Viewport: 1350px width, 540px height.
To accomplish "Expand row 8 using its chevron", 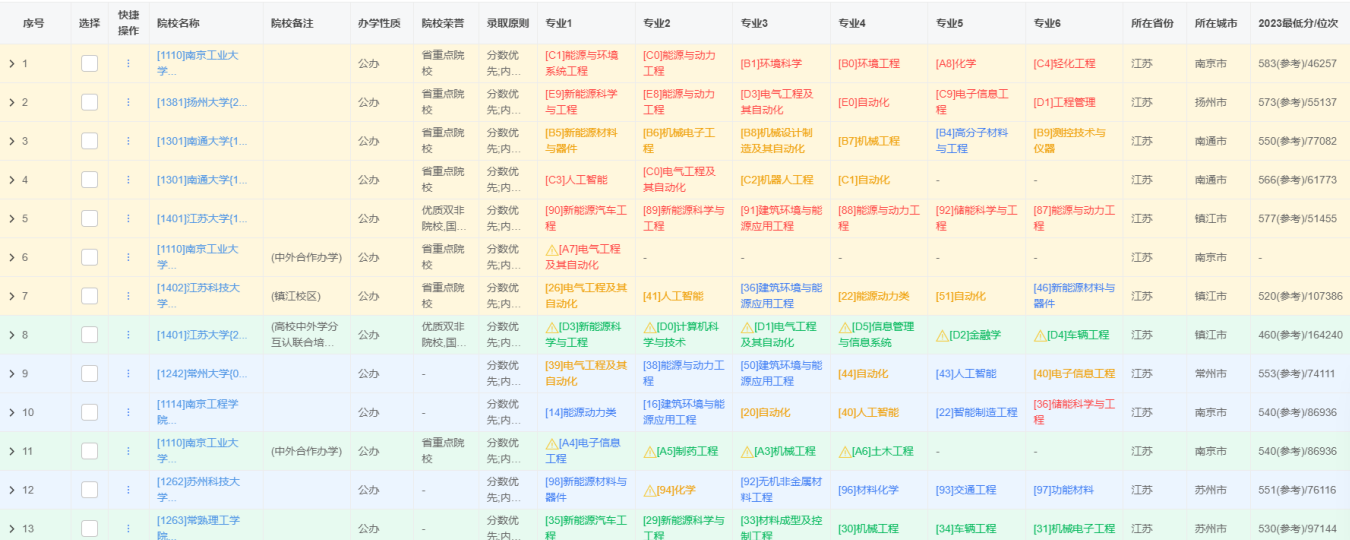I will pyautogui.click(x=12, y=335).
